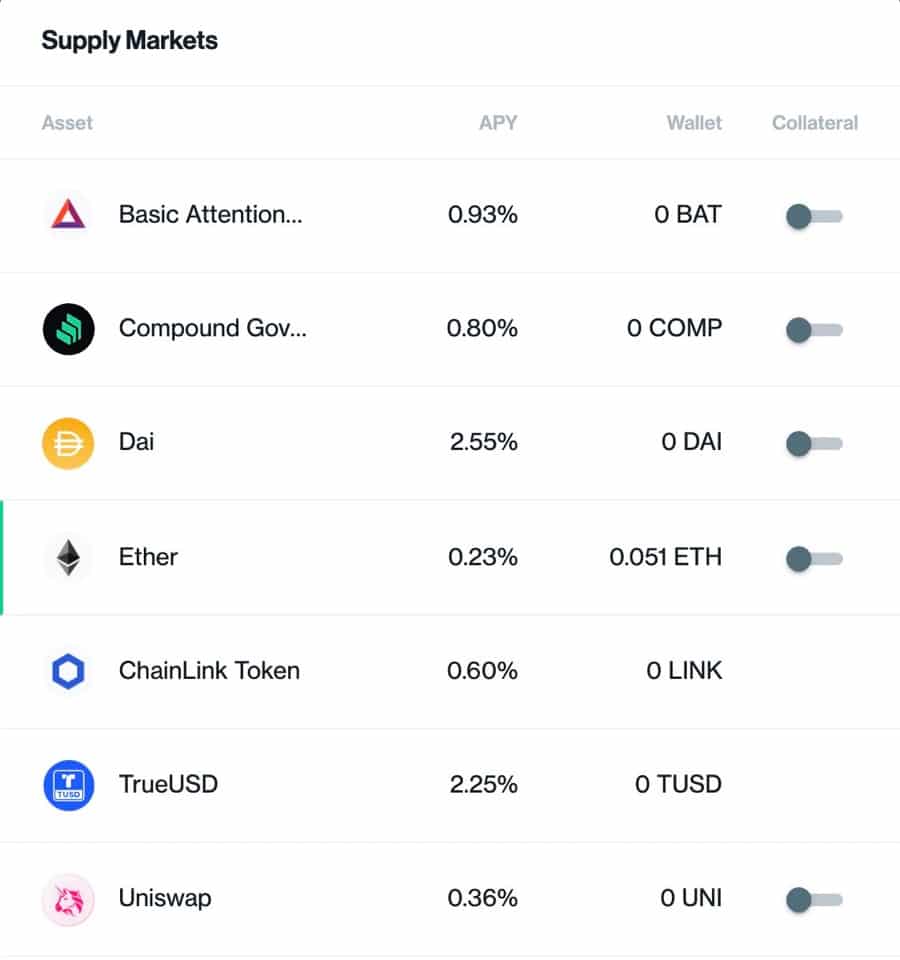The image size is (900, 960).
Task: Select the ChainLink Token name
Action: coord(209,671)
